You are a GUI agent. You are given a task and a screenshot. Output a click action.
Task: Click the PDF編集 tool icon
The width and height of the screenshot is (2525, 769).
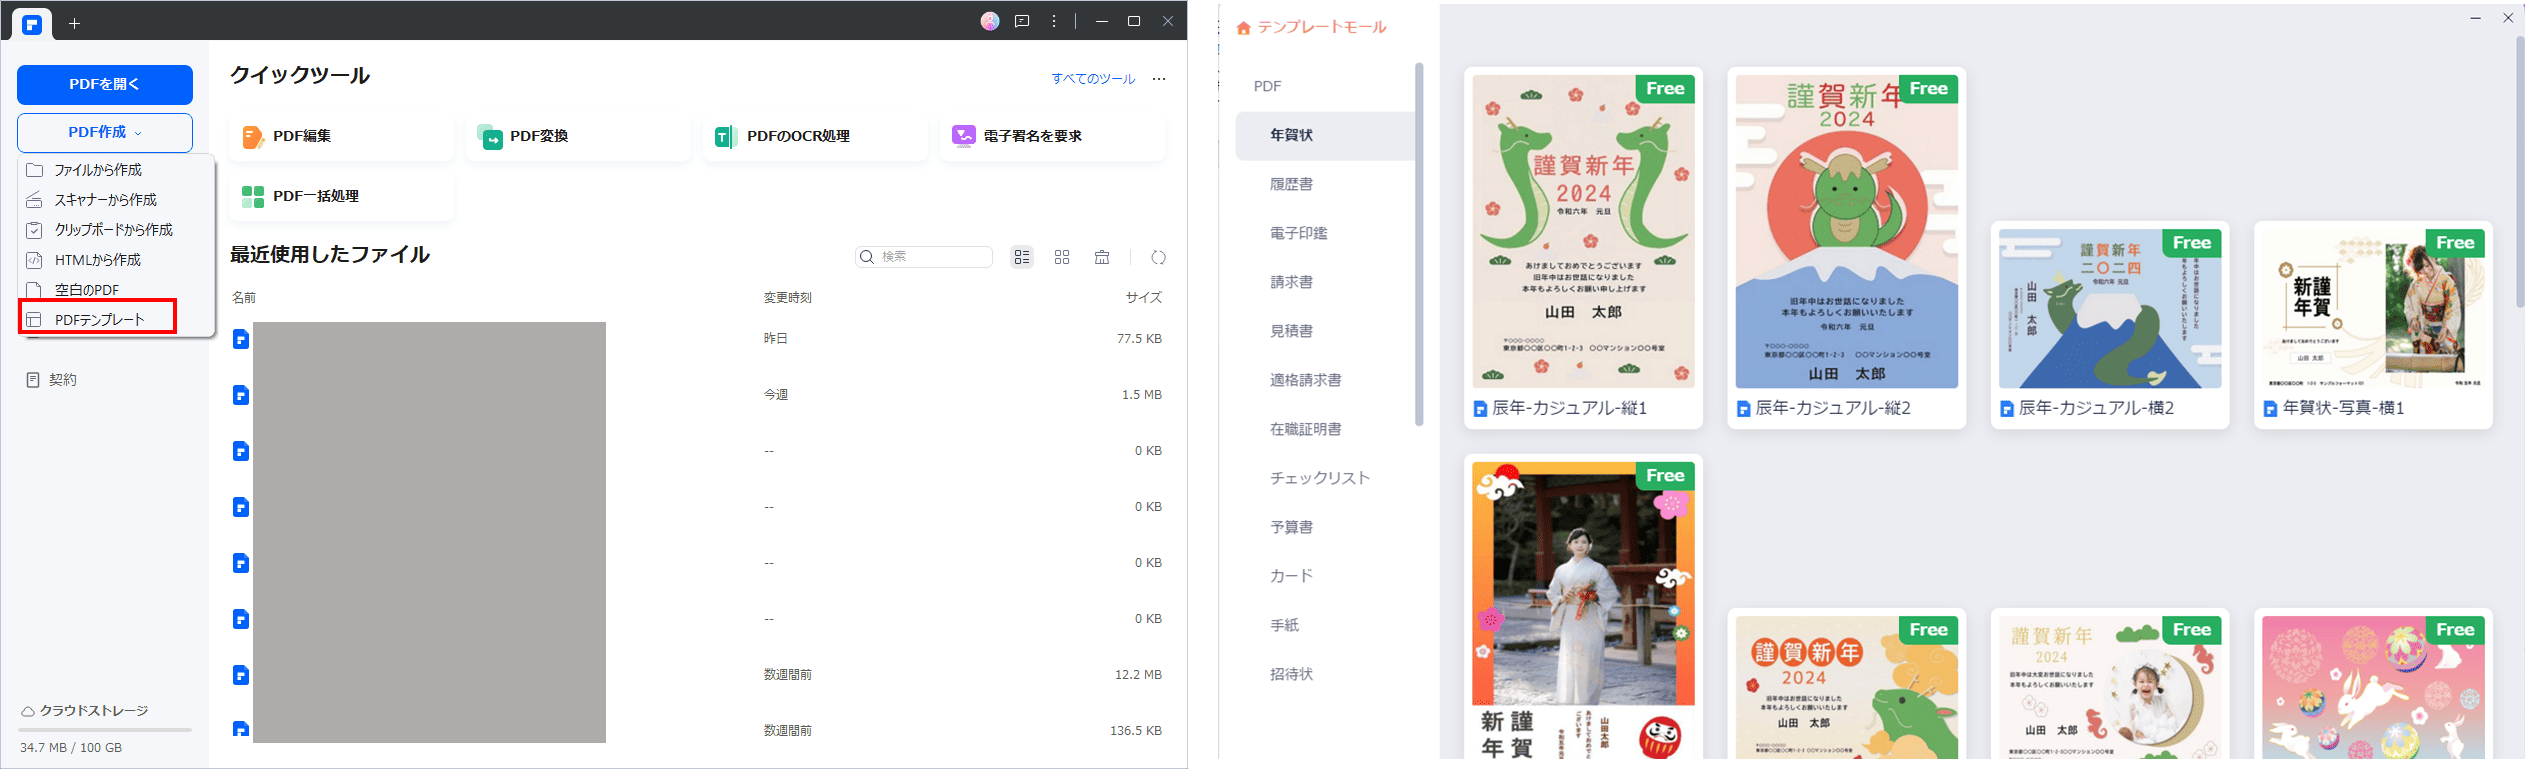(252, 136)
